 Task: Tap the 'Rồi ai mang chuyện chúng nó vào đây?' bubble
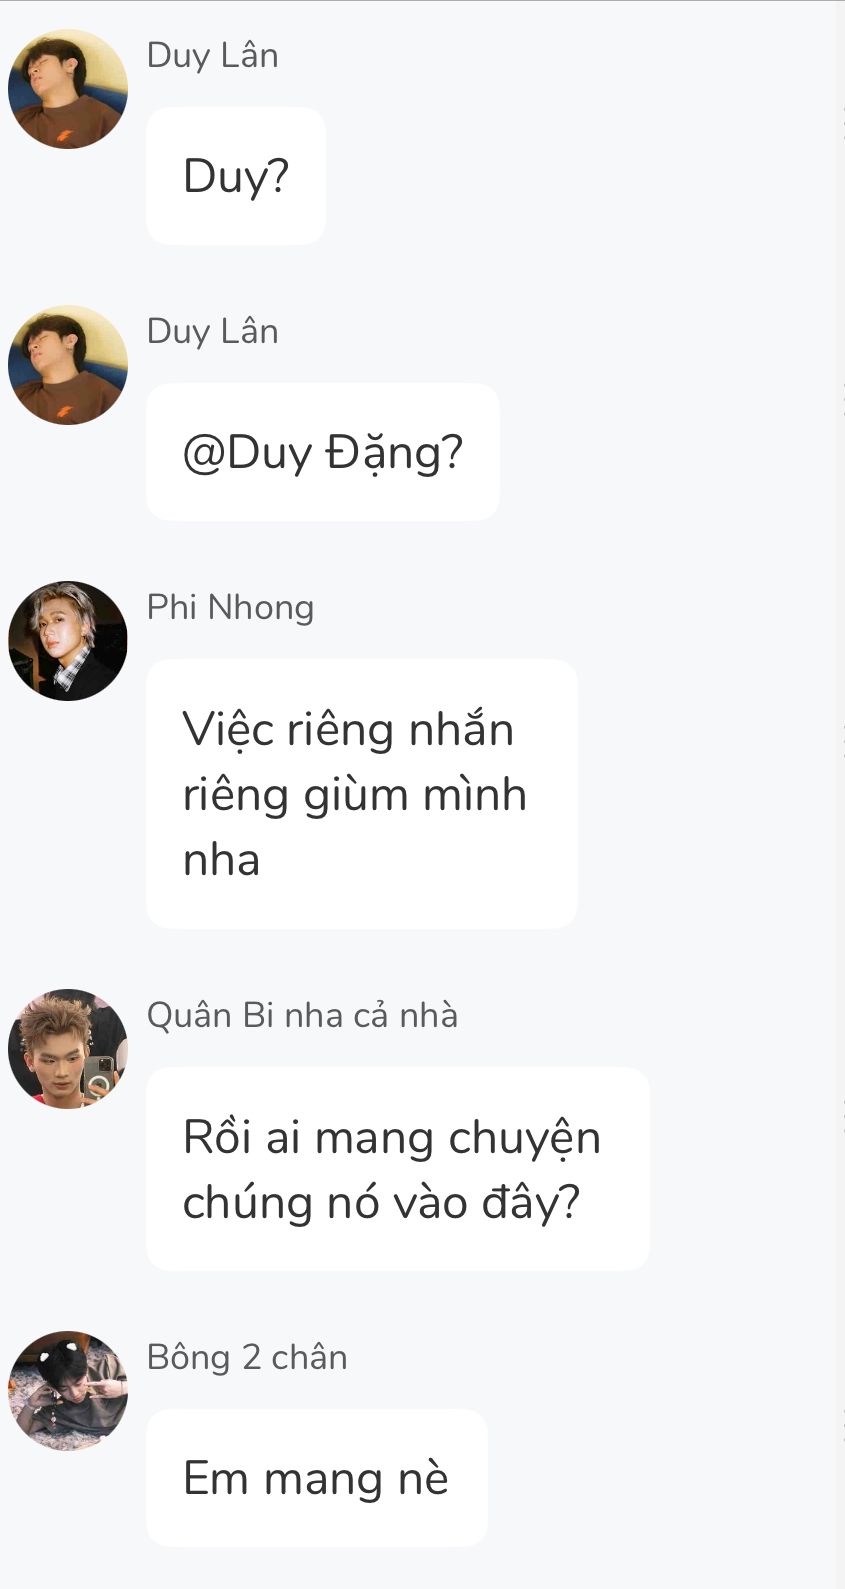(x=398, y=1169)
